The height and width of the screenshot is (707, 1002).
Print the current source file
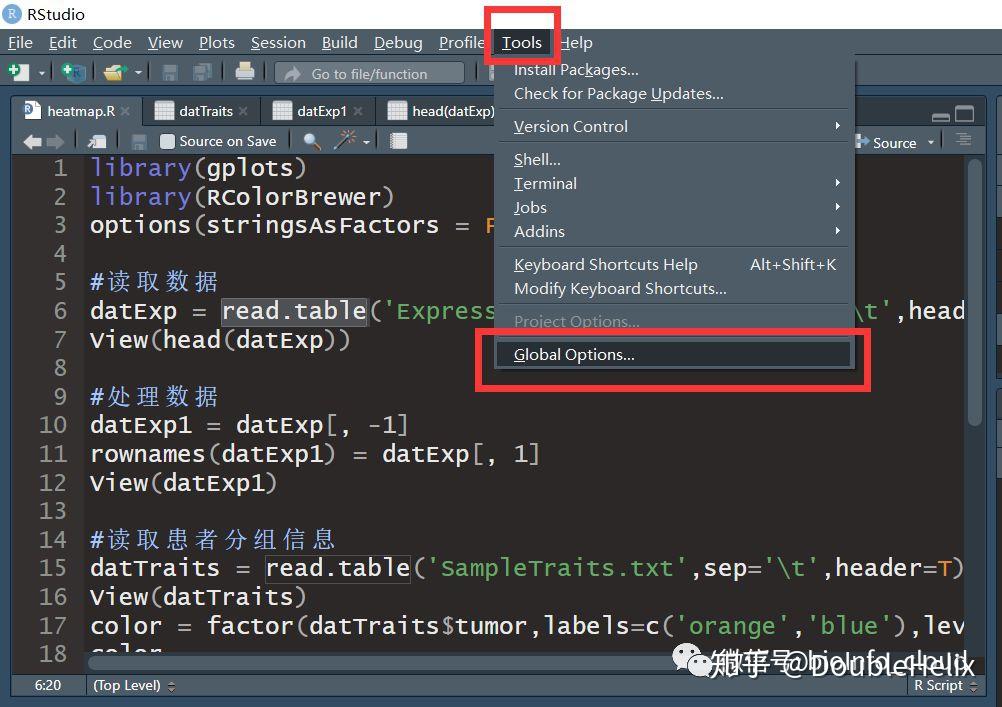tap(245, 72)
